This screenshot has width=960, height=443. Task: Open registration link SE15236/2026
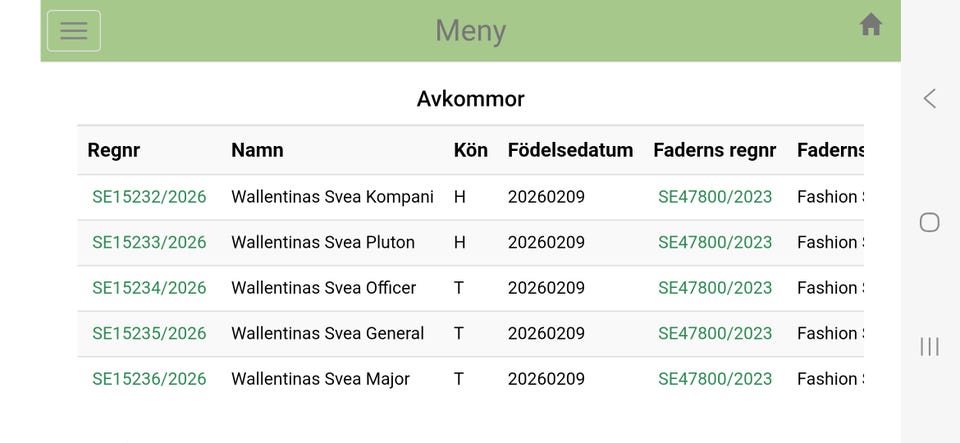tap(149, 379)
